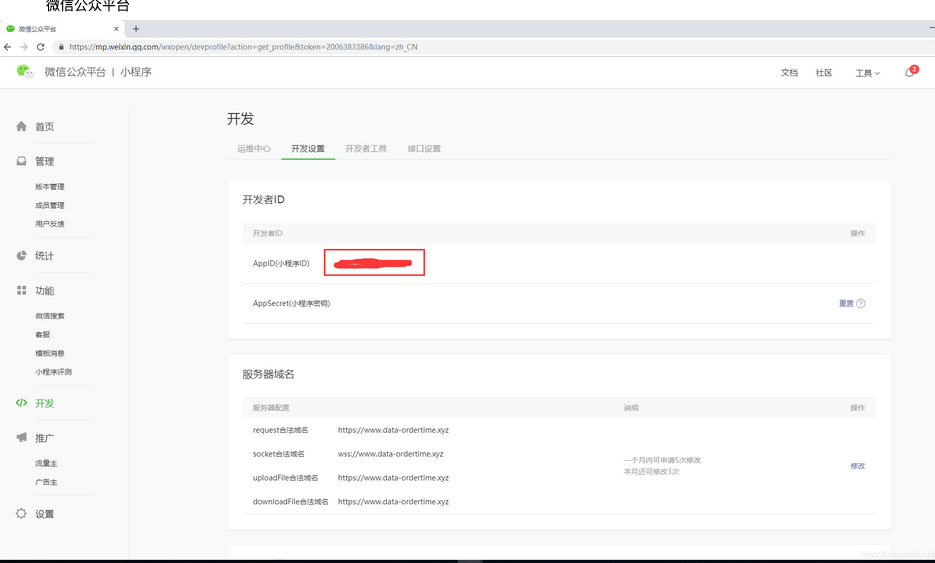Click the padlock icon in address bar

(x=61, y=47)
